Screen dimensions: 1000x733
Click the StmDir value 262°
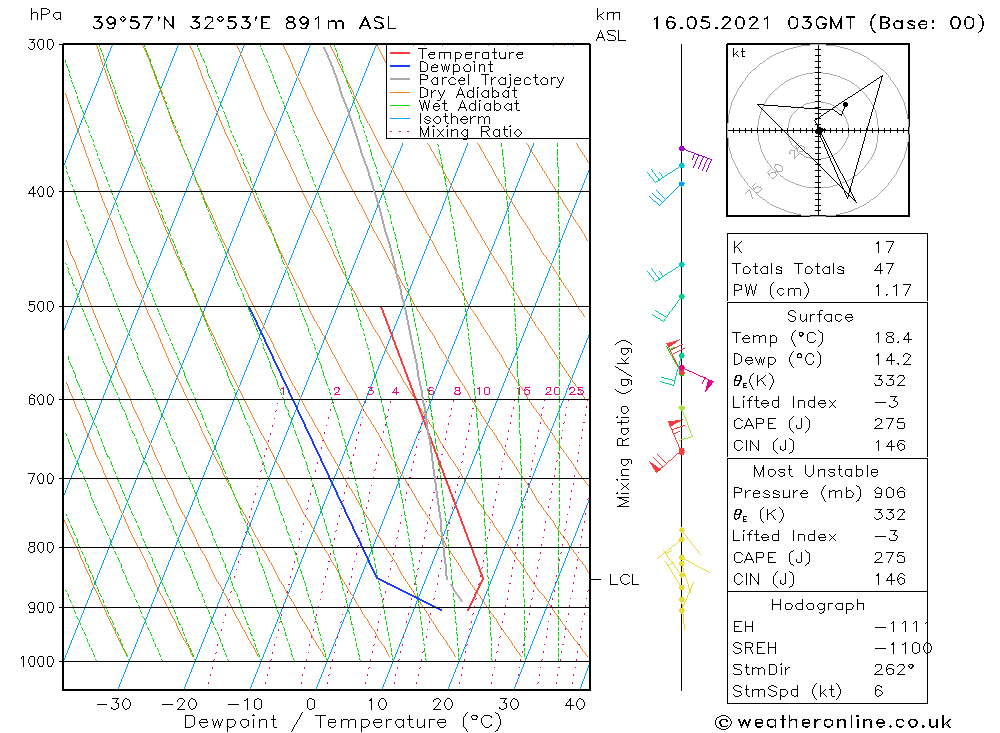pyautogui.click(x=894, y=670)
